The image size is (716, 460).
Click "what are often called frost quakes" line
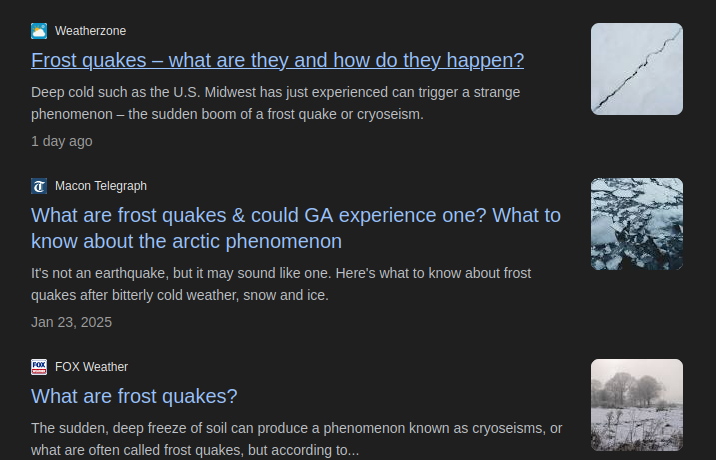click(x=194, y=450)
